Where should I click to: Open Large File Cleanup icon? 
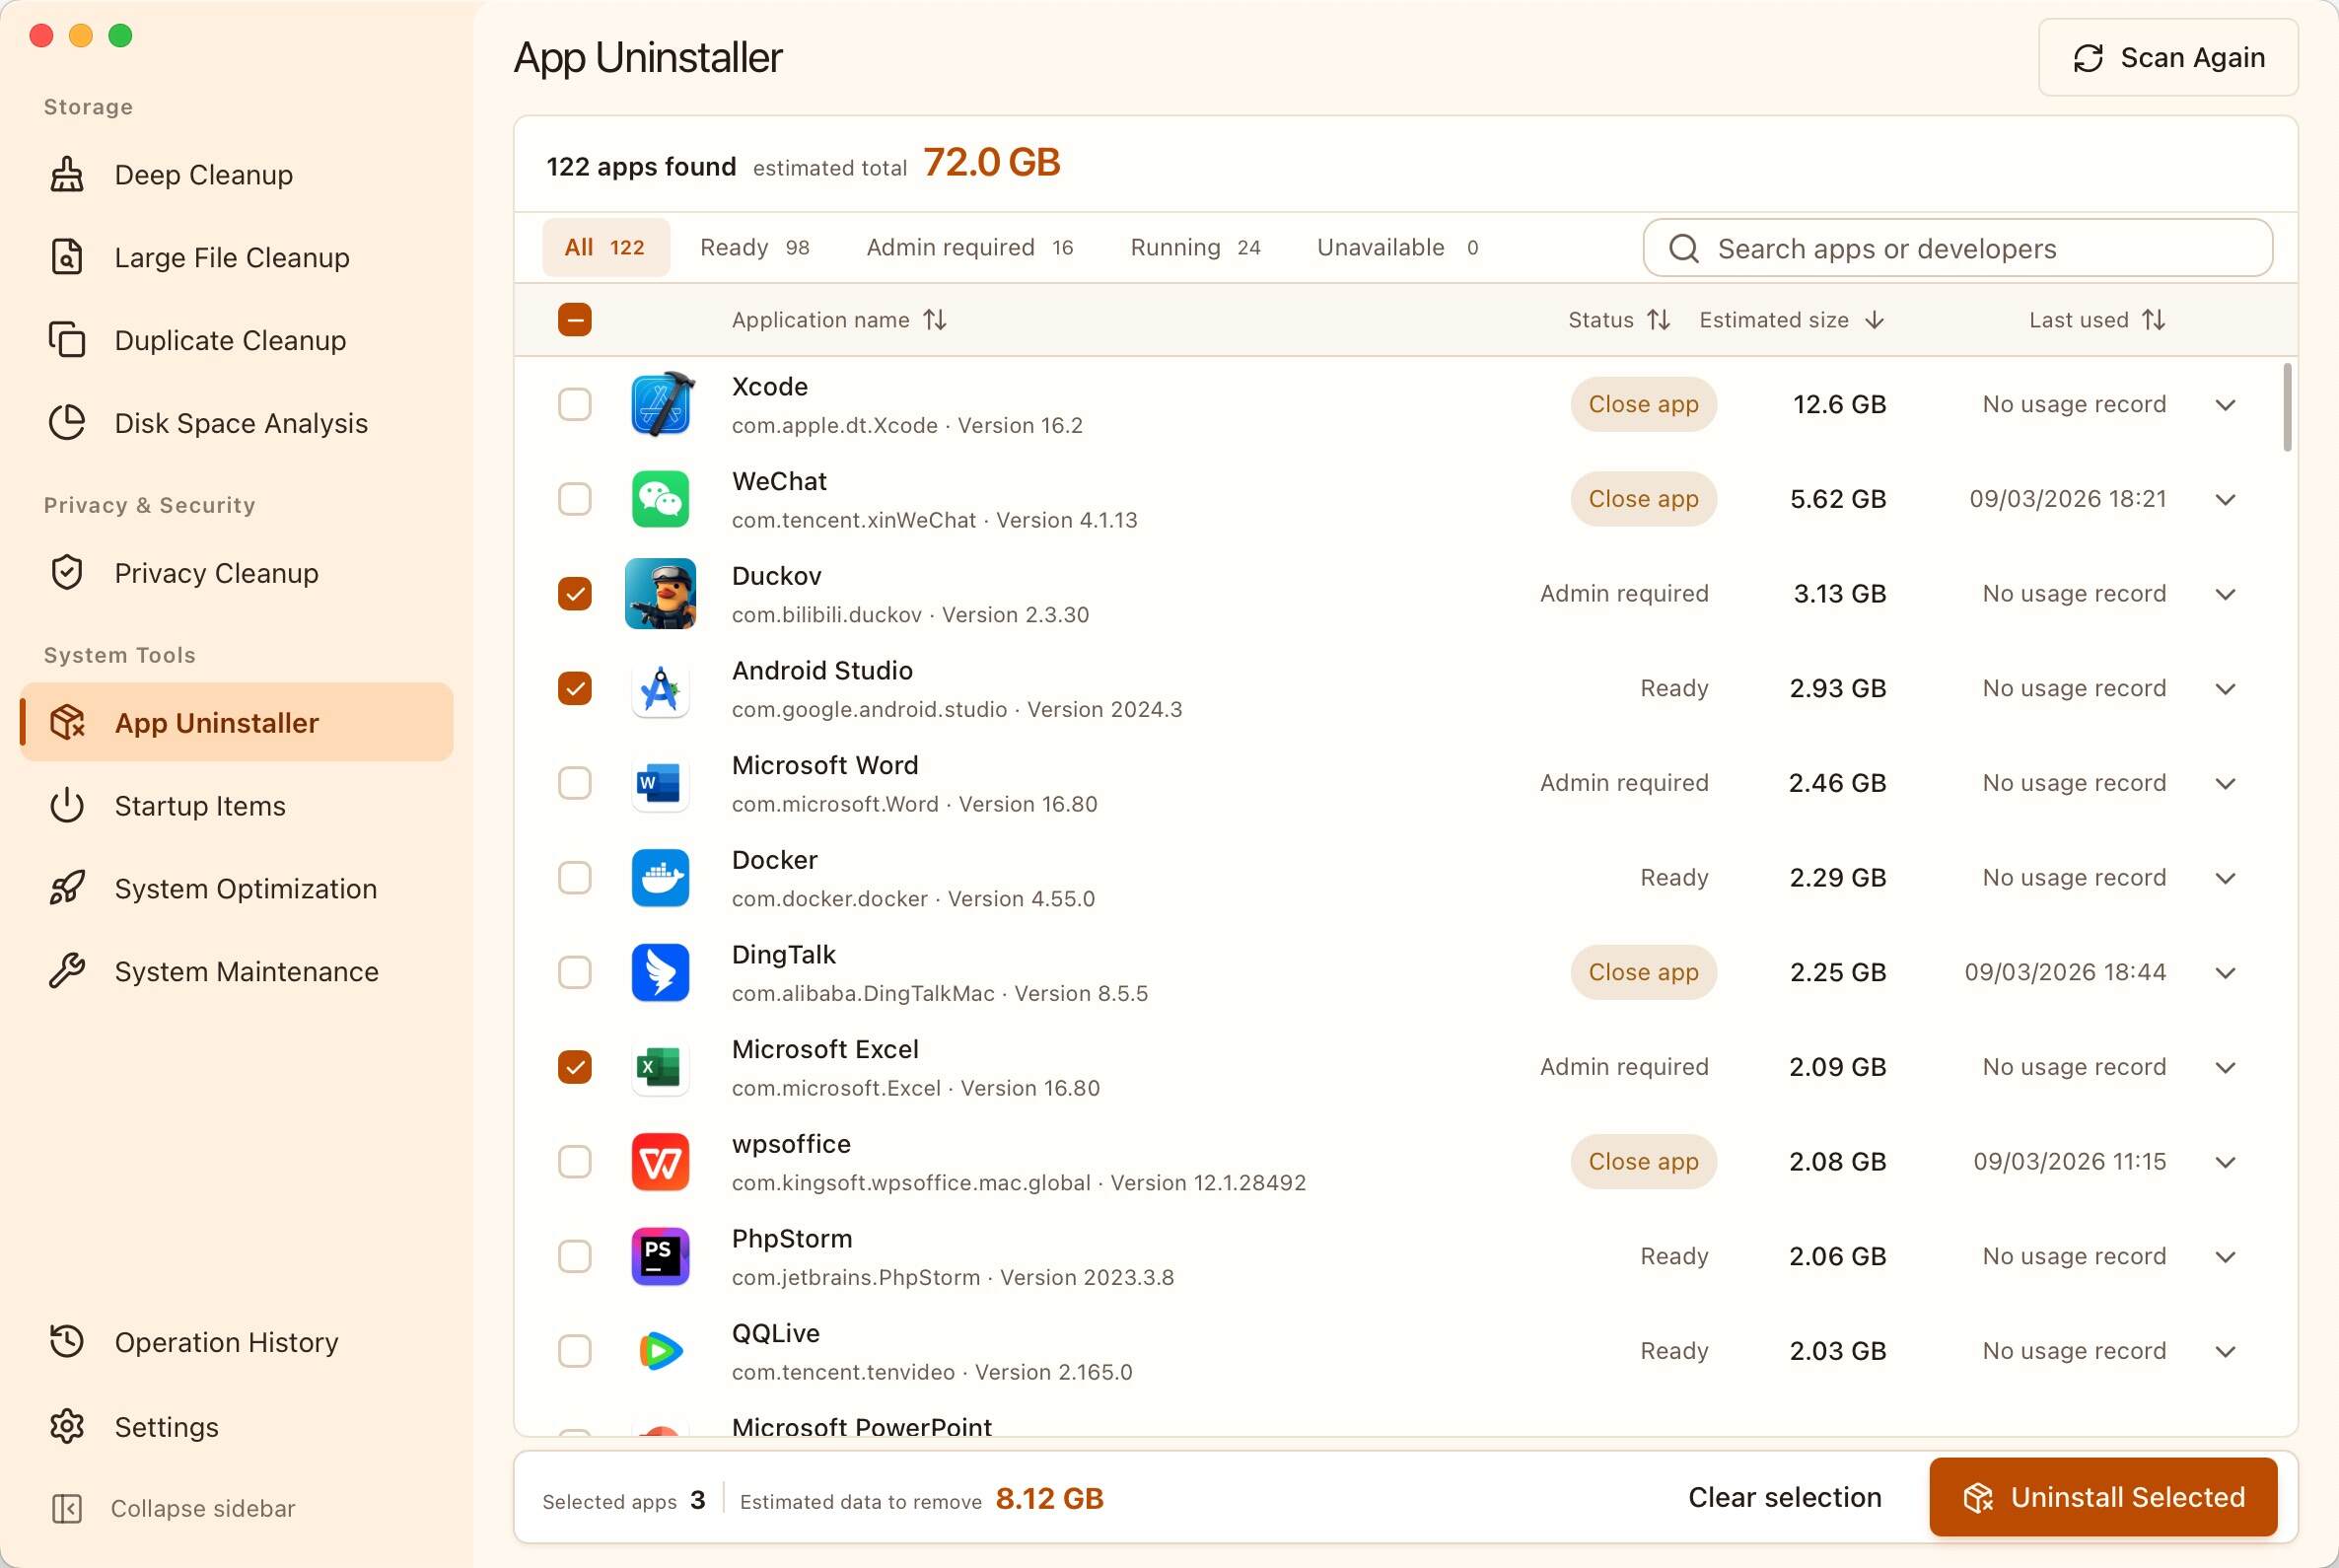[x=67, y=258]
